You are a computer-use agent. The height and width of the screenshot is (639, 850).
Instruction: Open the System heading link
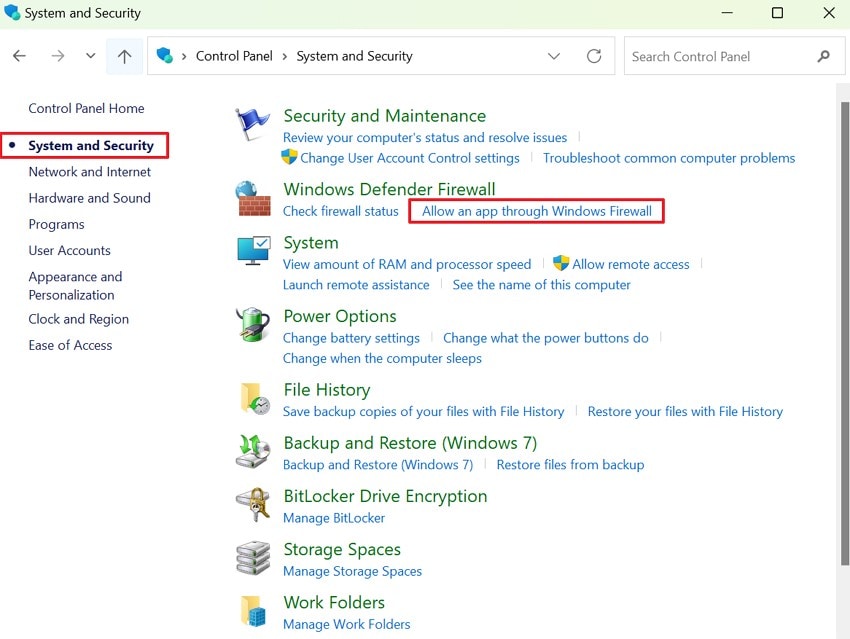click(x=311, y=243)
